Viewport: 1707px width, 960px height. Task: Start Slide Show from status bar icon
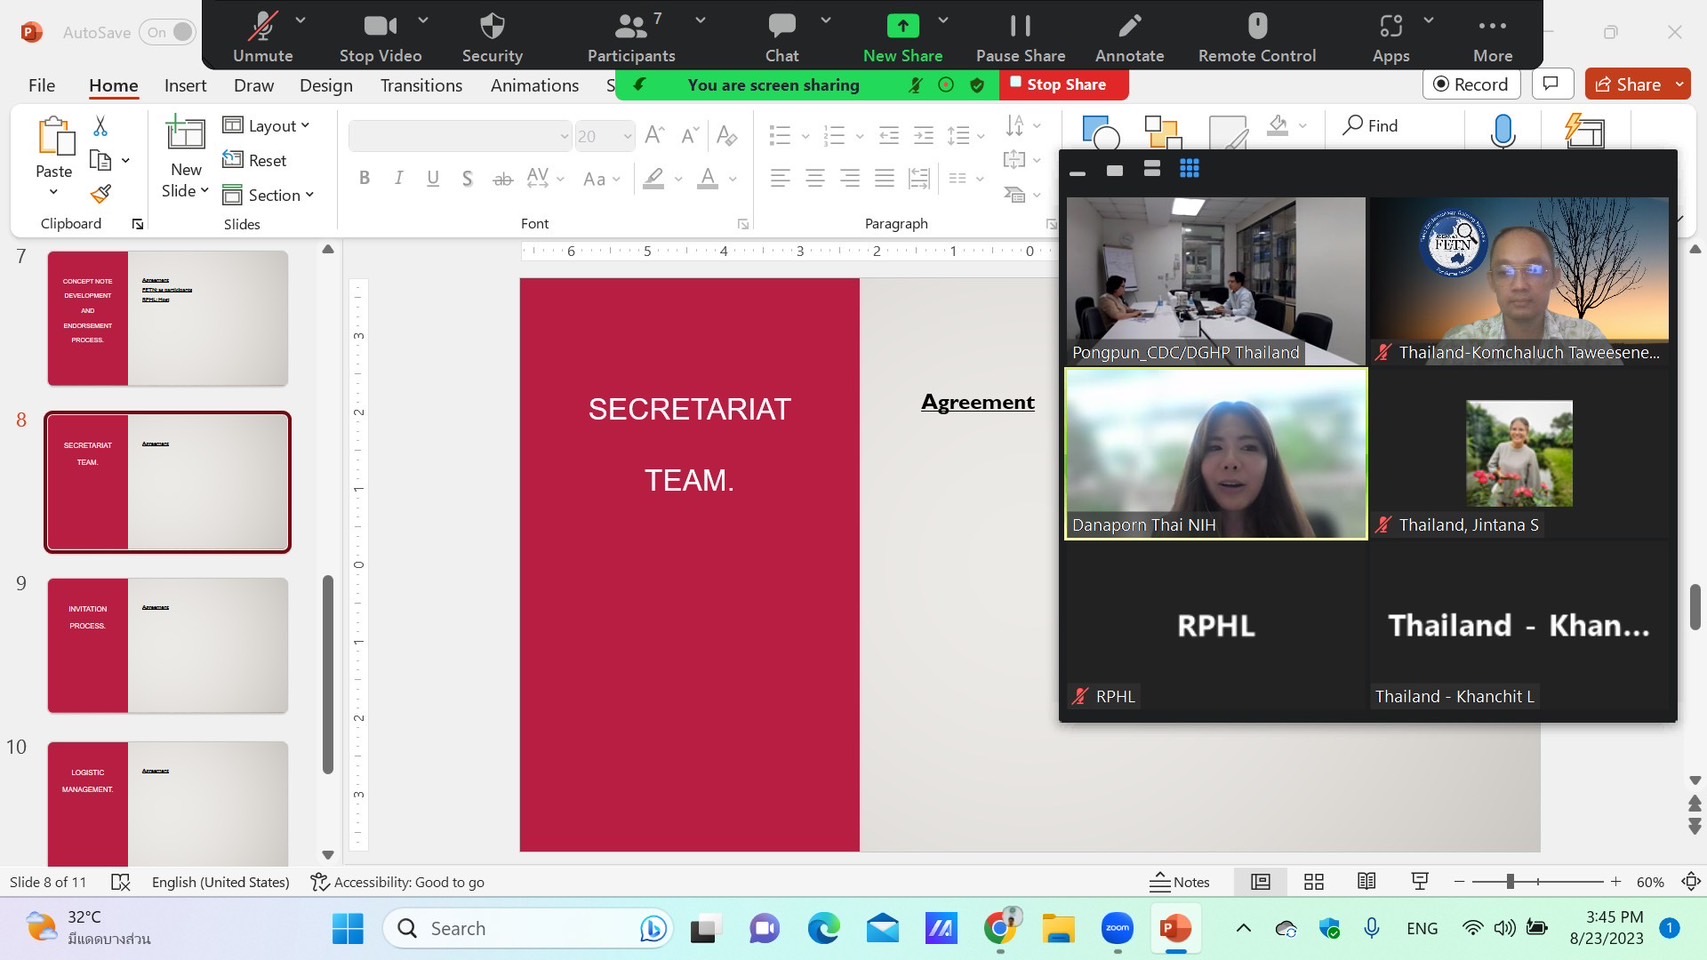pos(1419,882)
